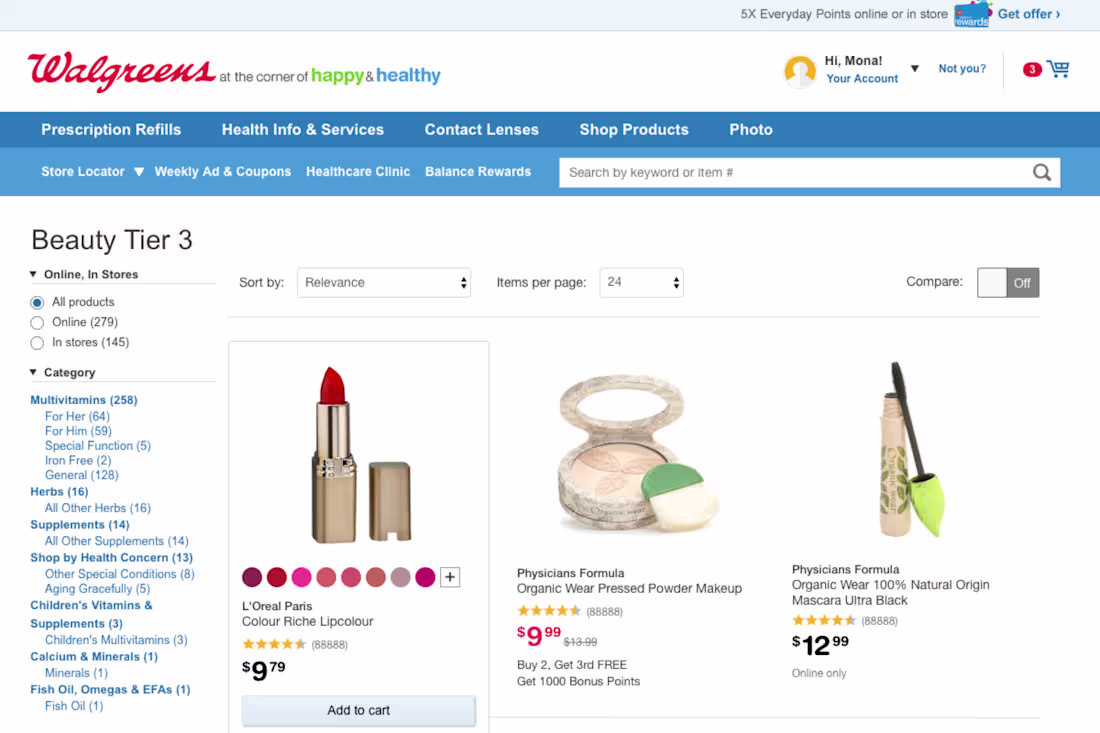Select the Online products radio button

coord(37,322)
